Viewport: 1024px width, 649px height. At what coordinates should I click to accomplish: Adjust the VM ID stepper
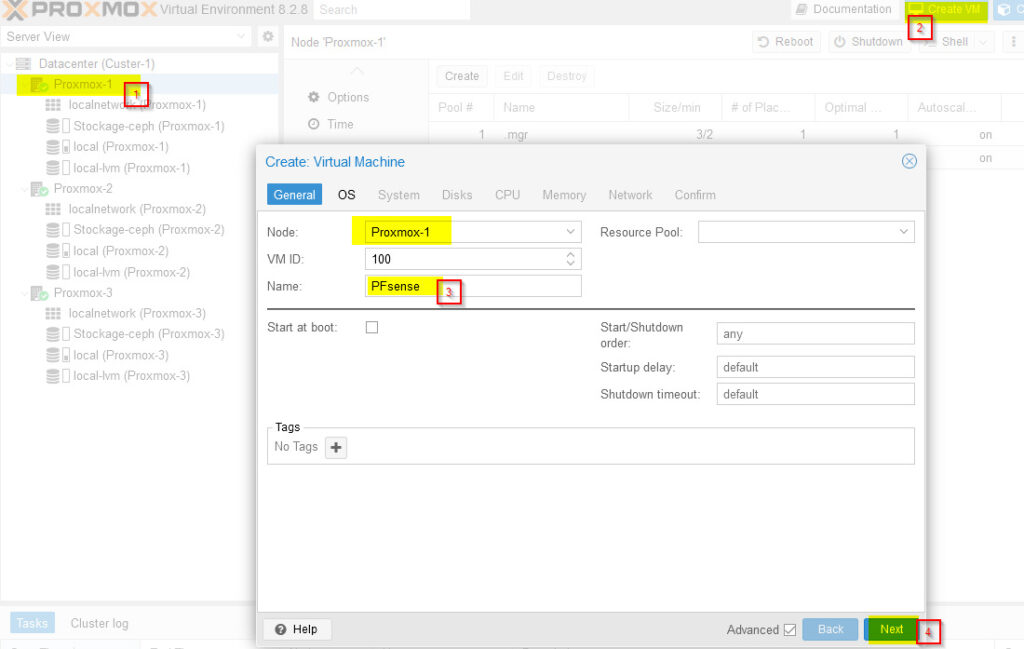tap(570, 259)
